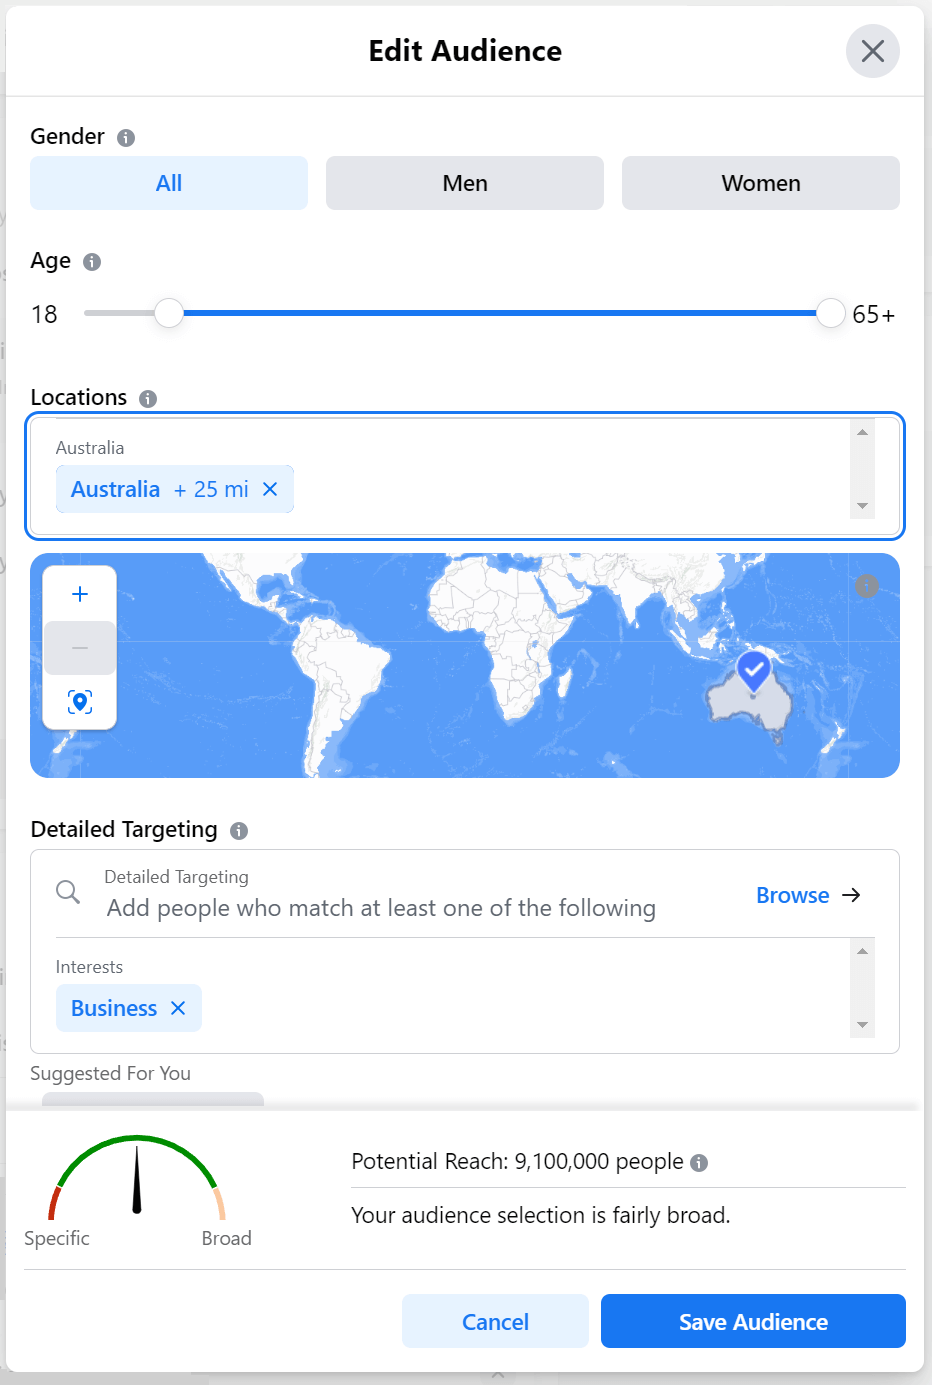The image size is (932, 1385).
Task: Click the search magnifier in Detailed Targeting
Action: pyautogui.click(x=67, y=892)
